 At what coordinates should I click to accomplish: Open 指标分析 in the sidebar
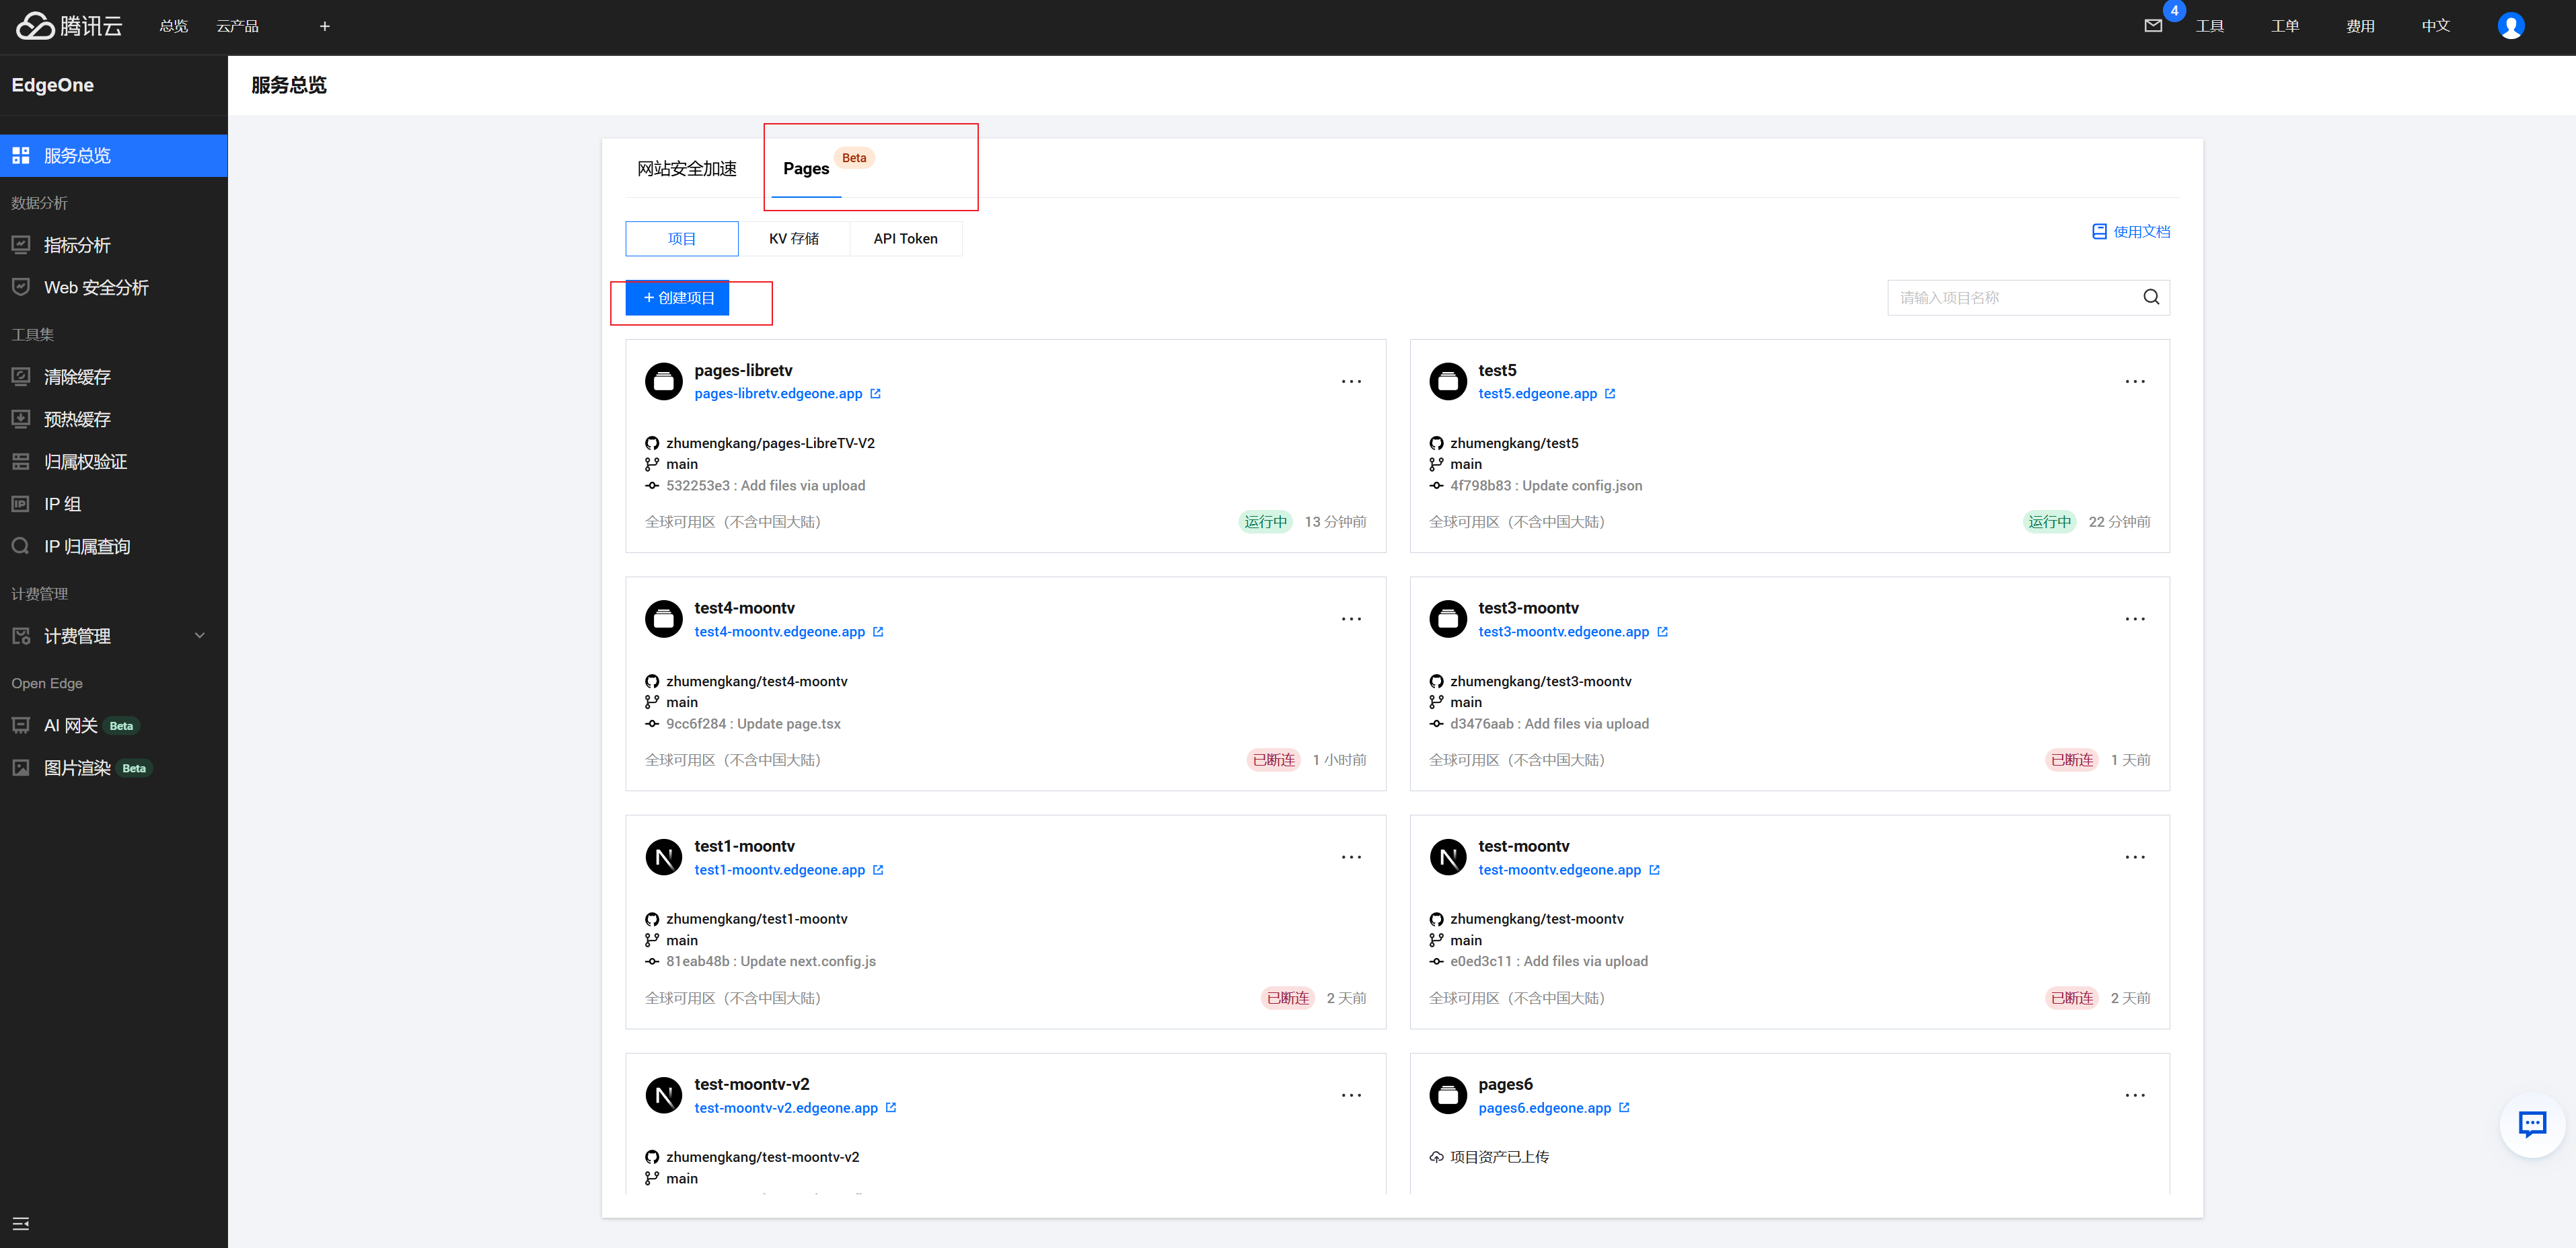click(114, 245)
